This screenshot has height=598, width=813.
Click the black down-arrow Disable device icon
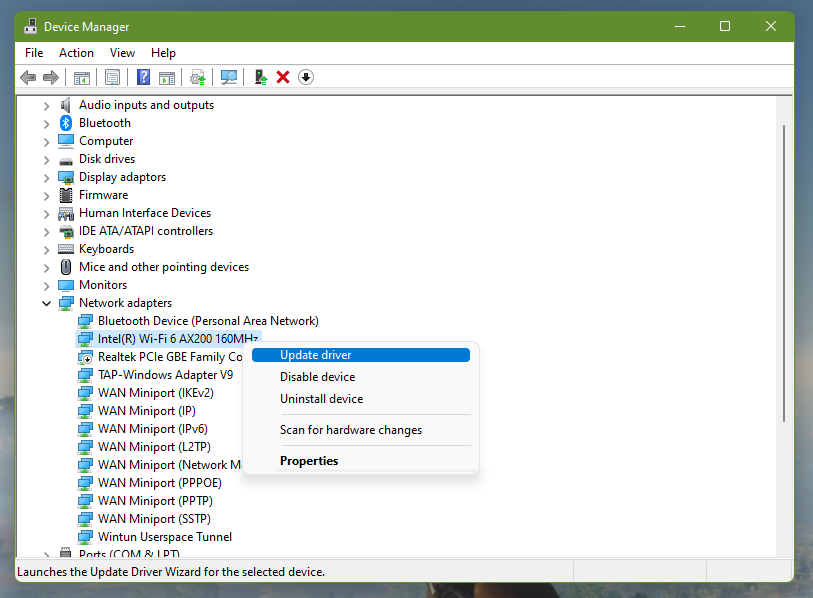click(306, 77)
